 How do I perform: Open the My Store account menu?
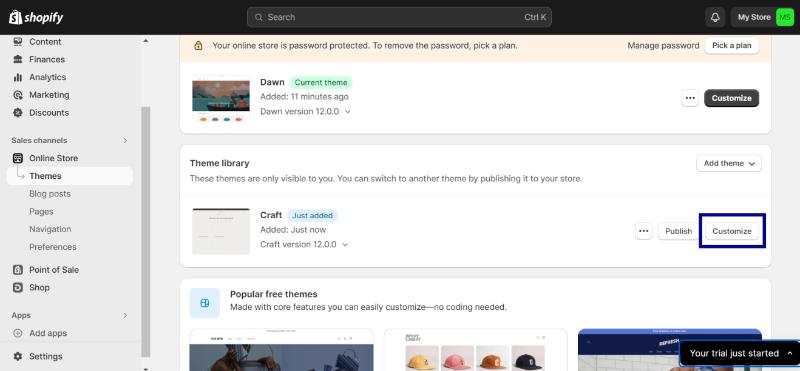coord(762,17)
